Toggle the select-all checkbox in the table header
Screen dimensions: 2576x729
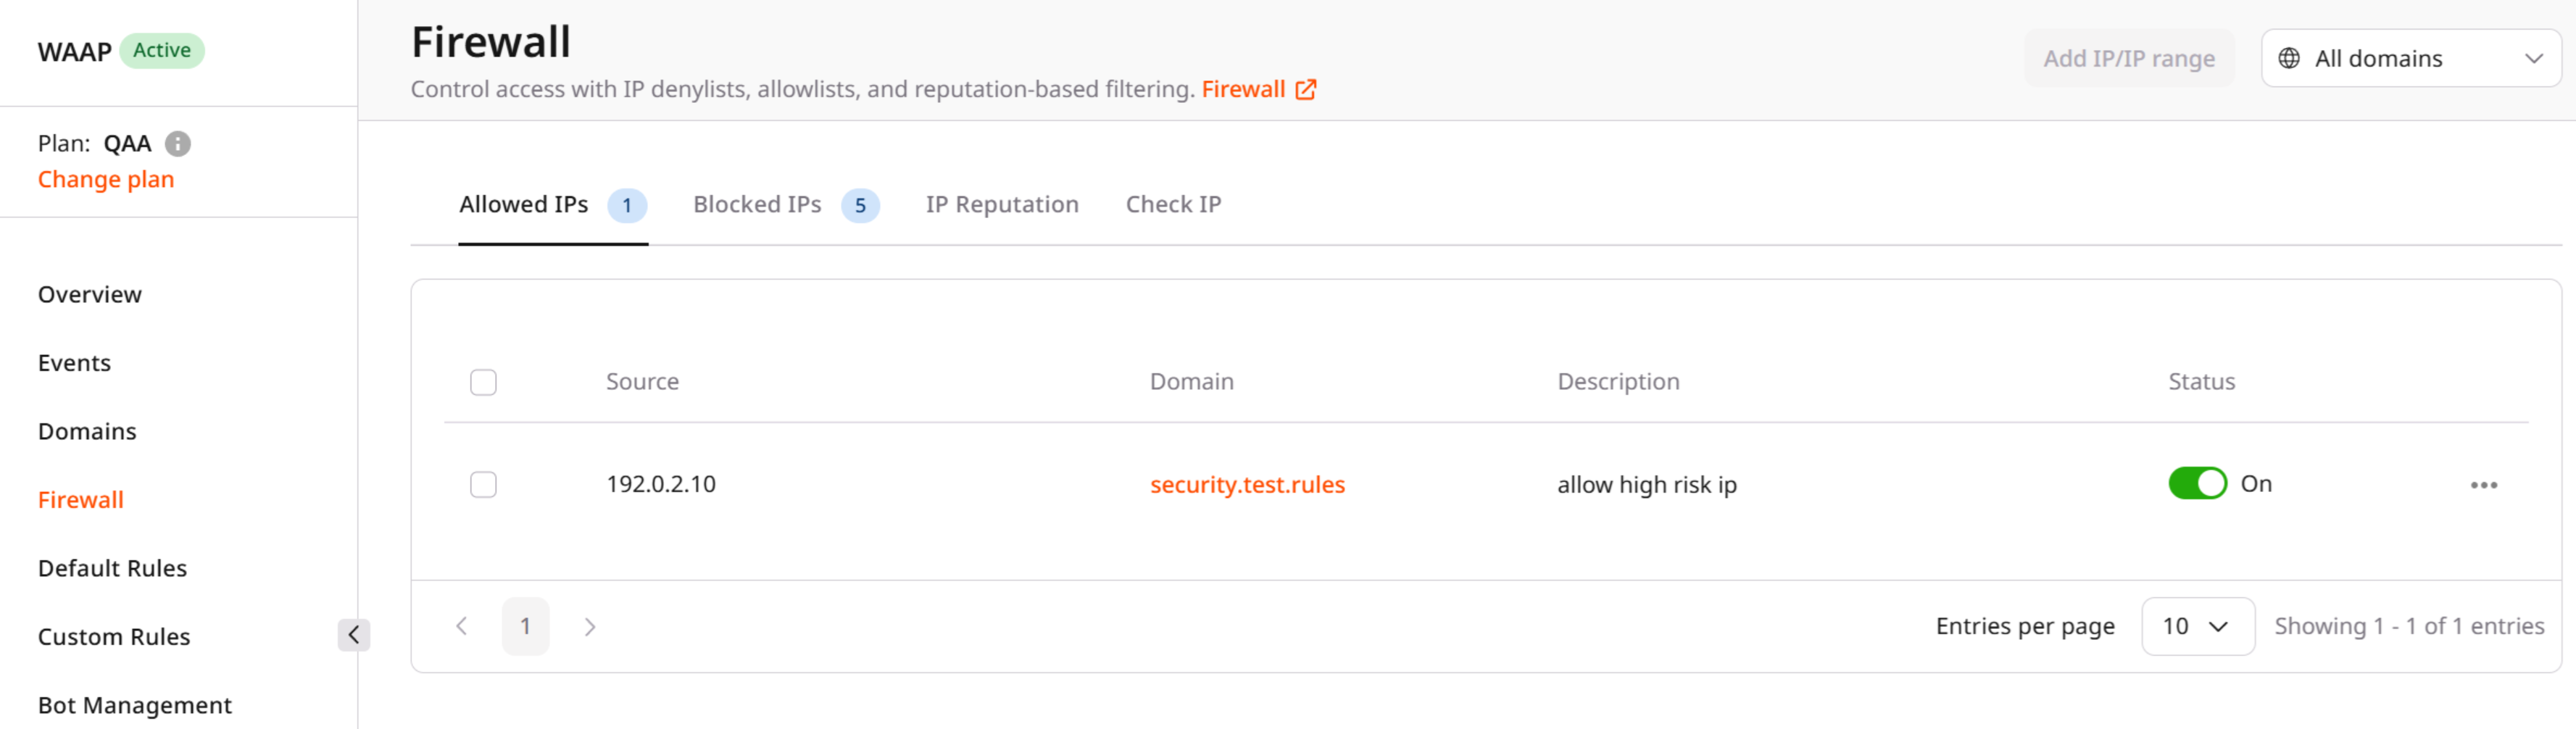pos(483,382)
